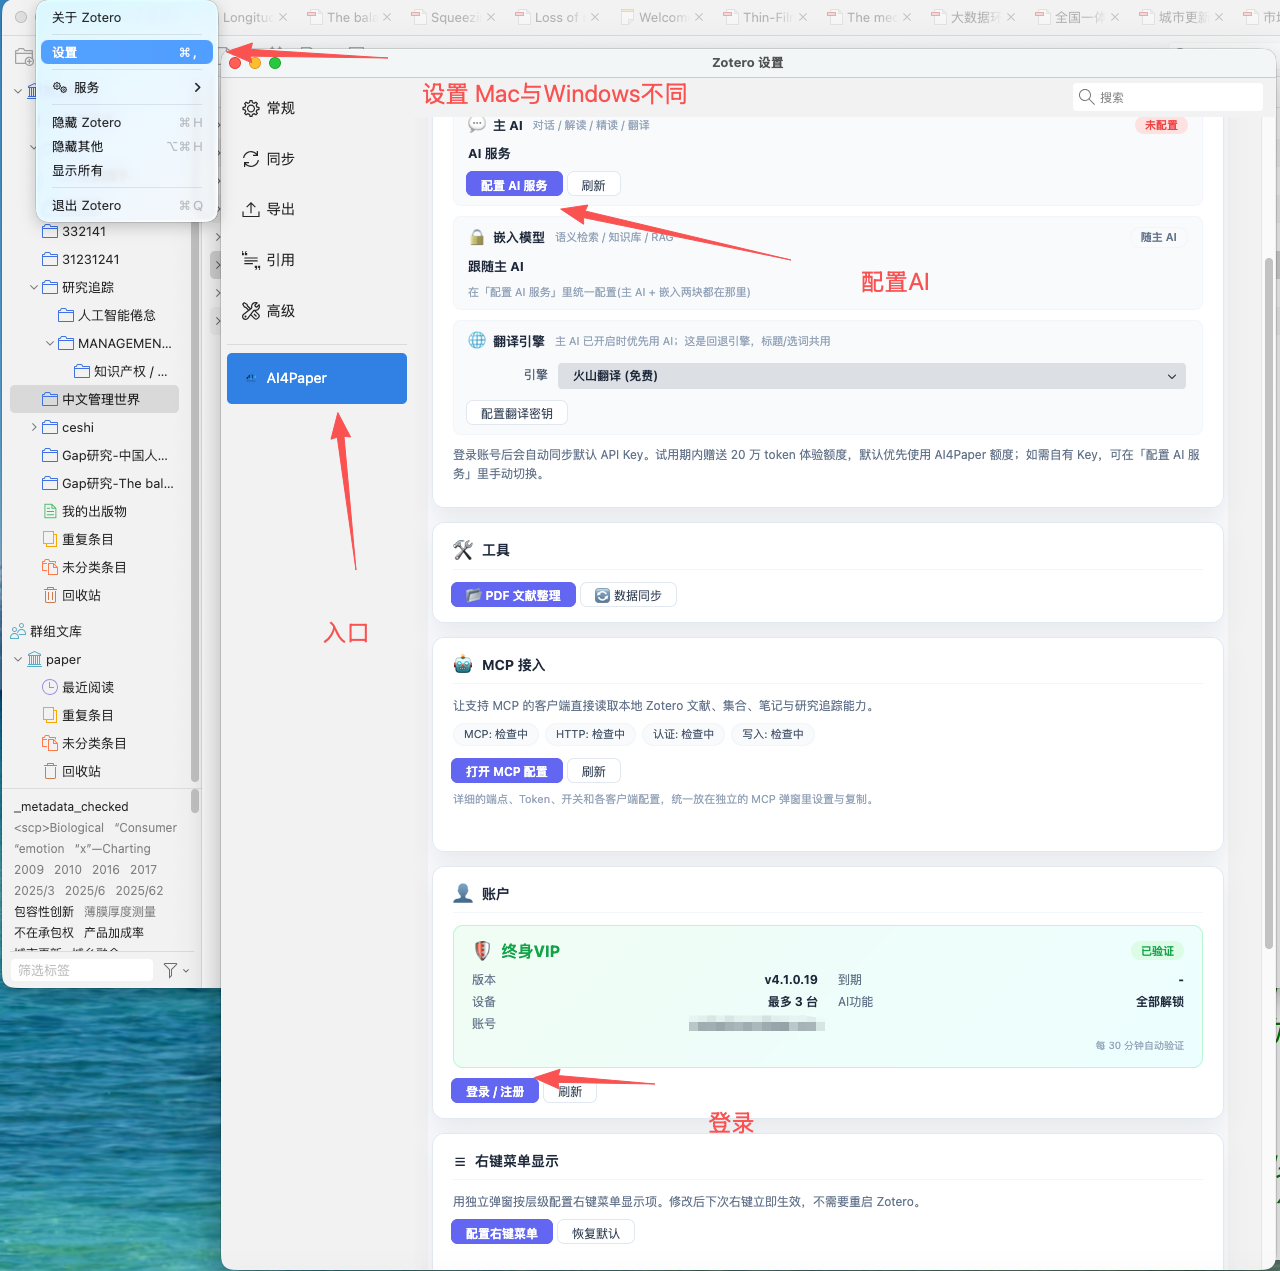Click 登录 / 注册 button
The height and width of the screenshot is (1271, 1280).
[x=495, y=1091]
